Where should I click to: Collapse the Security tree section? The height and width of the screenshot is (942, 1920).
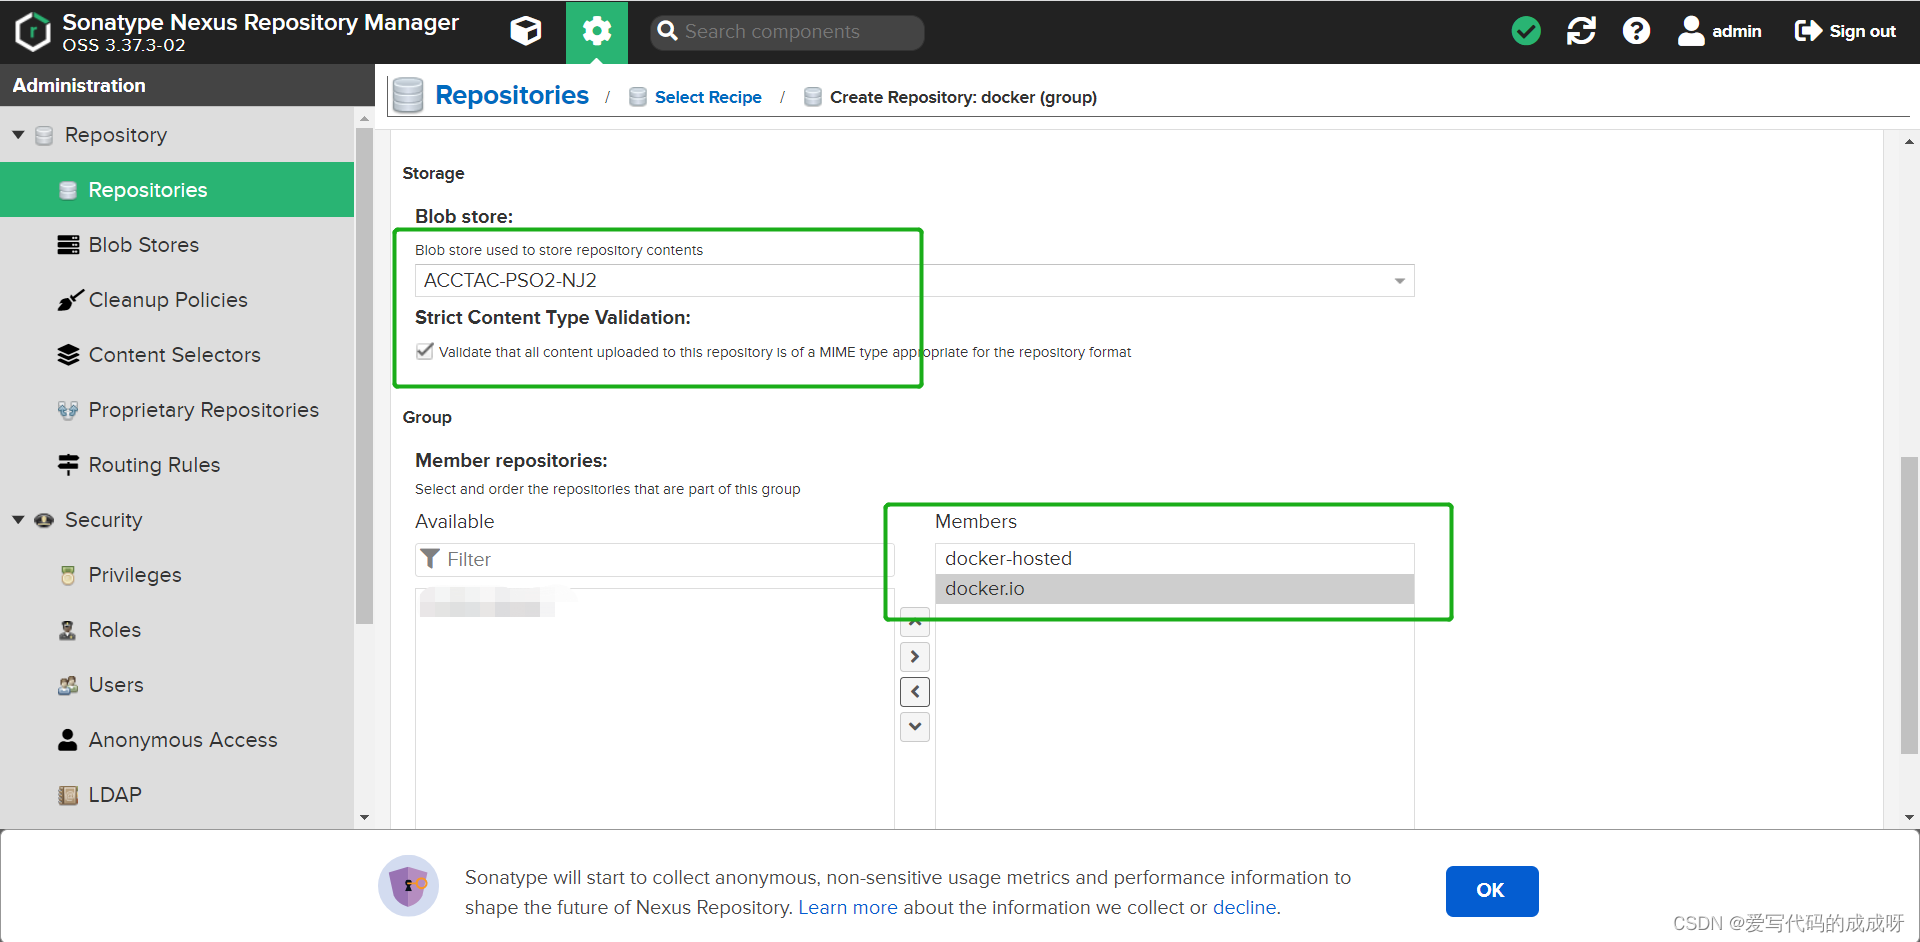[x=18, y=520]
